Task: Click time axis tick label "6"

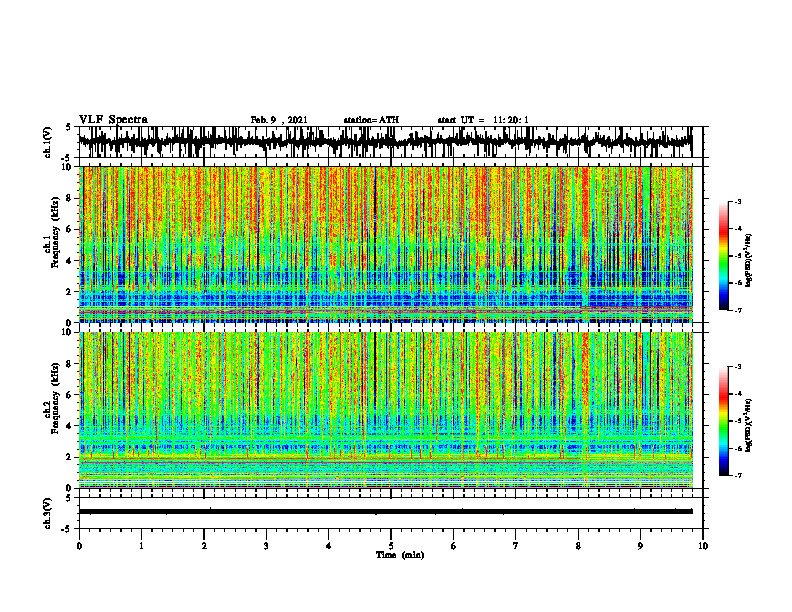Action: pos(454,546)
